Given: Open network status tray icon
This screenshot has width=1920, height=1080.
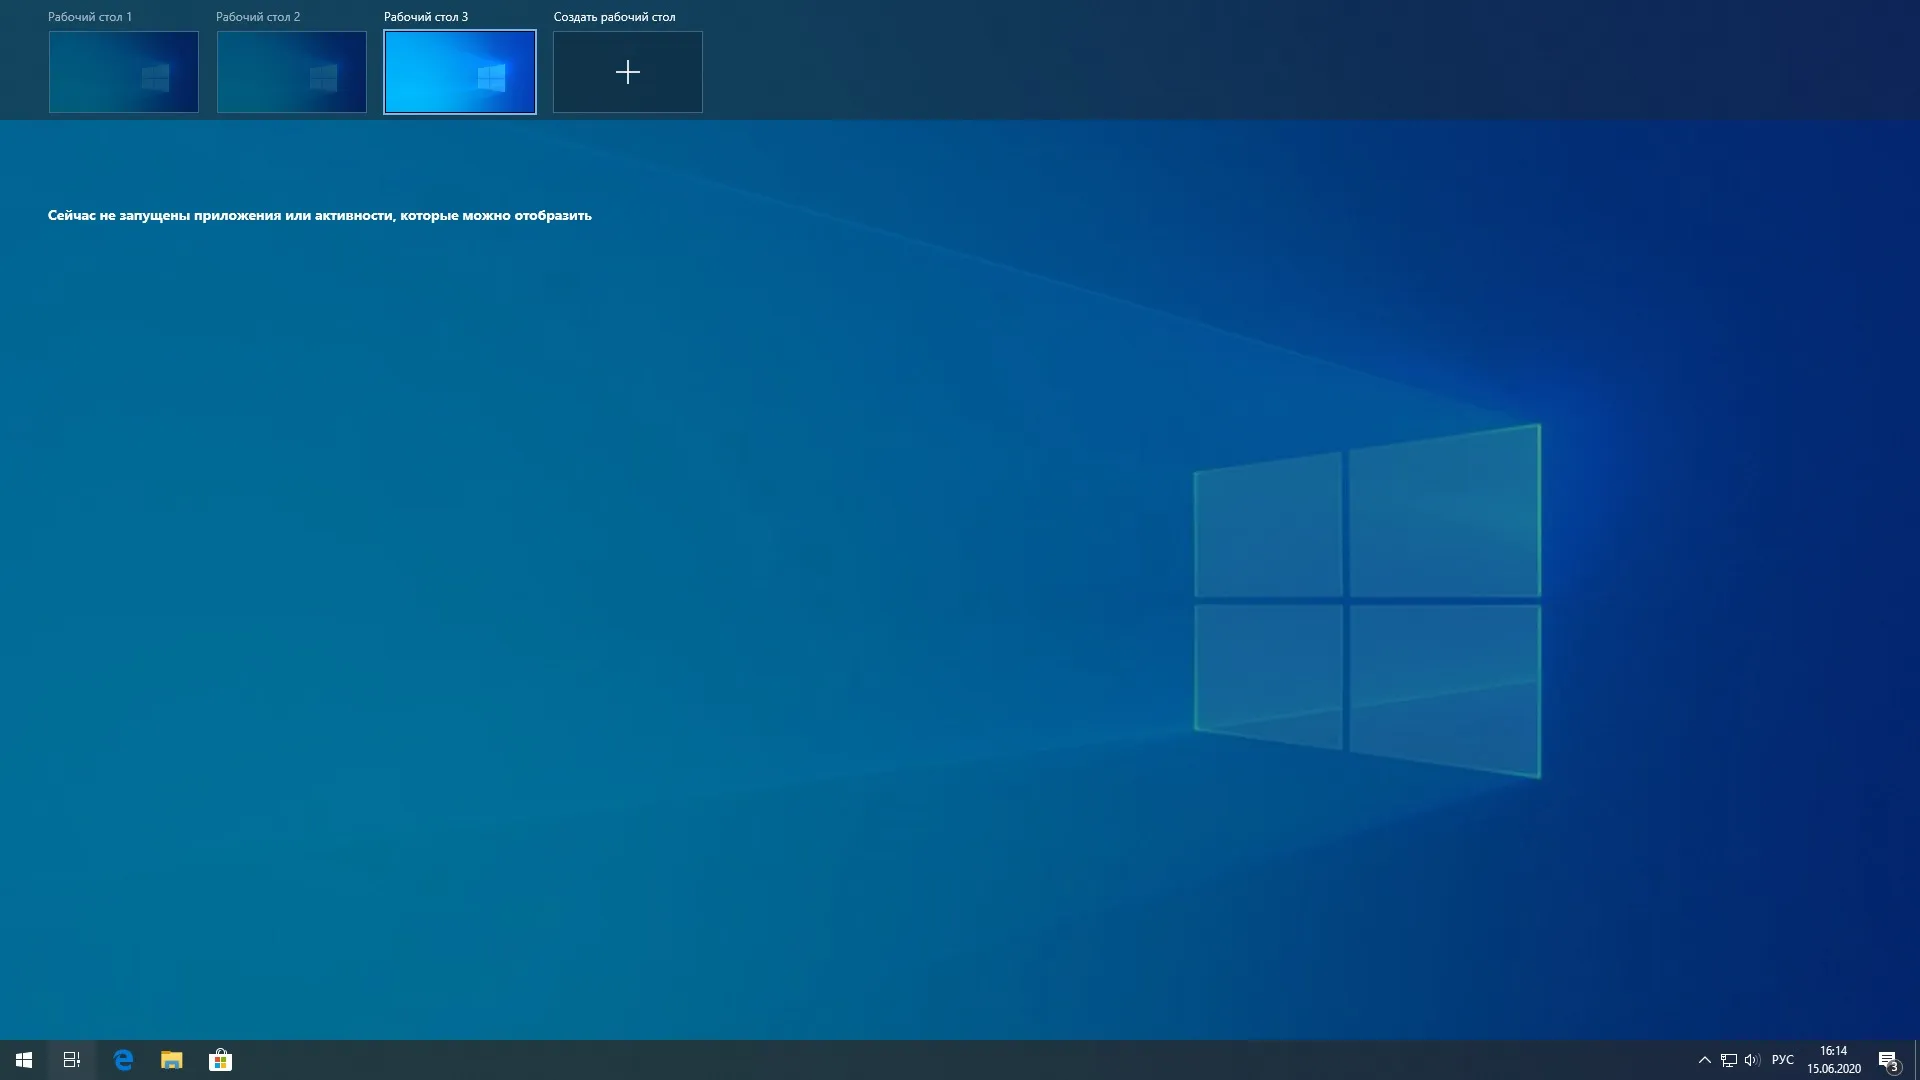Looking at the screenshot, I should point(1729,1060).
